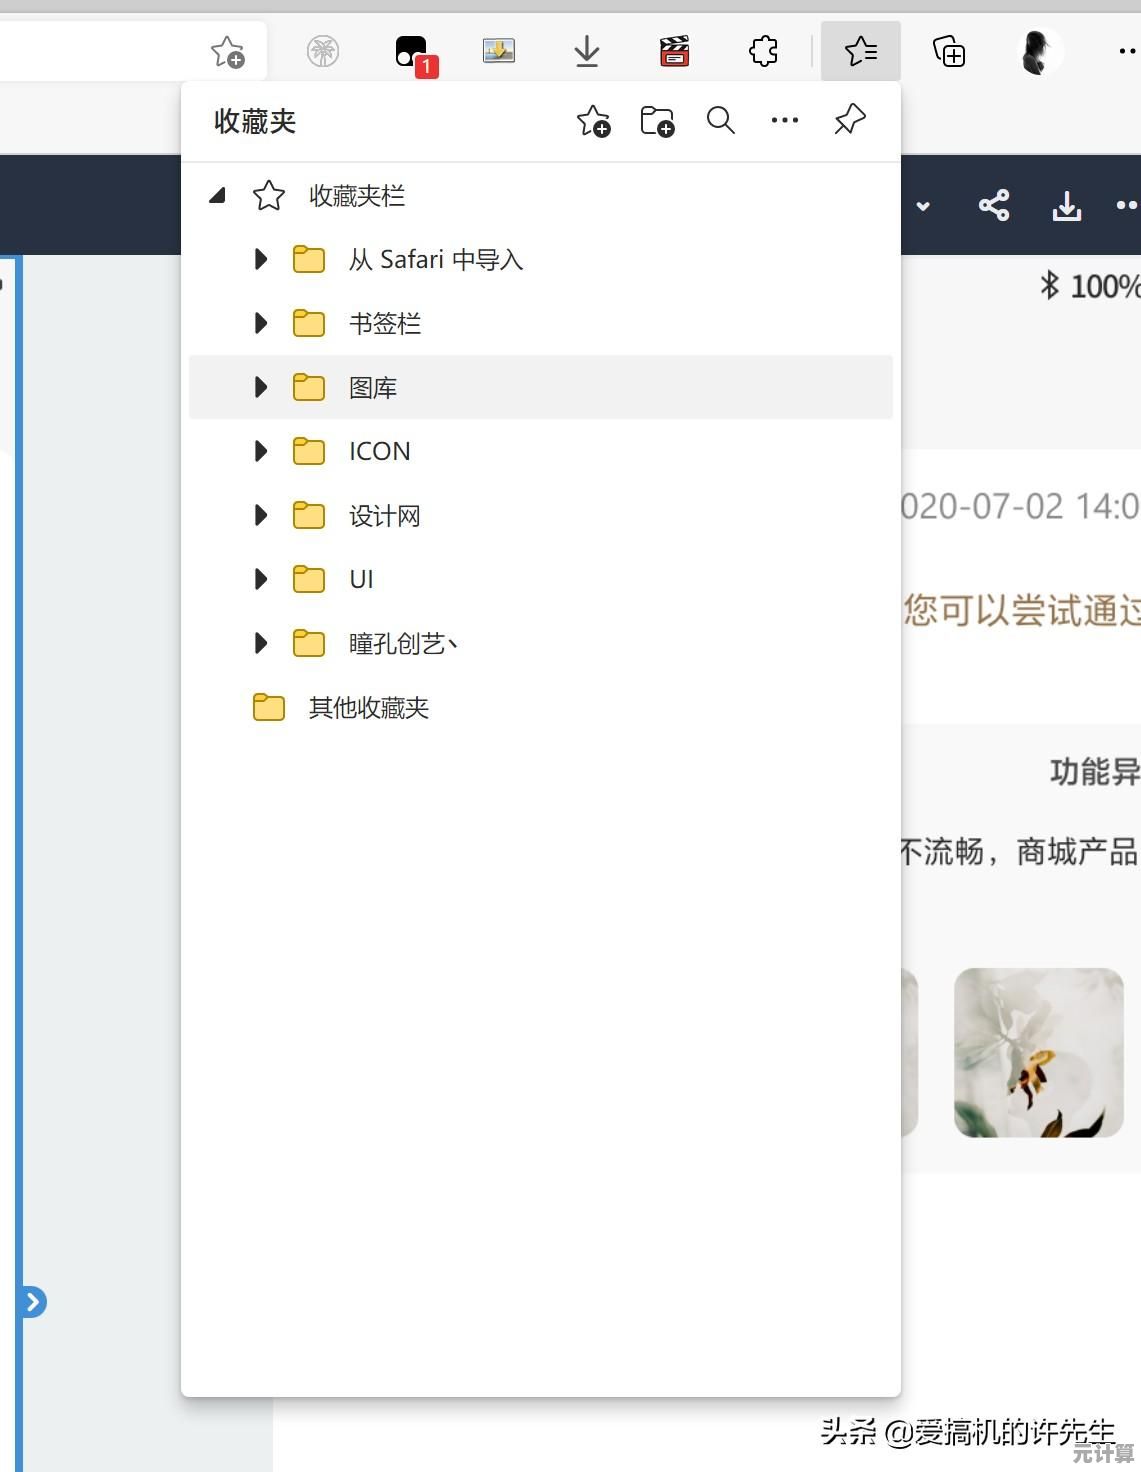The height and width of the screenshot is (1472, 1141).
Task: Click the star in the address bar
Action: pyautogui.click(x=227, y=51)
